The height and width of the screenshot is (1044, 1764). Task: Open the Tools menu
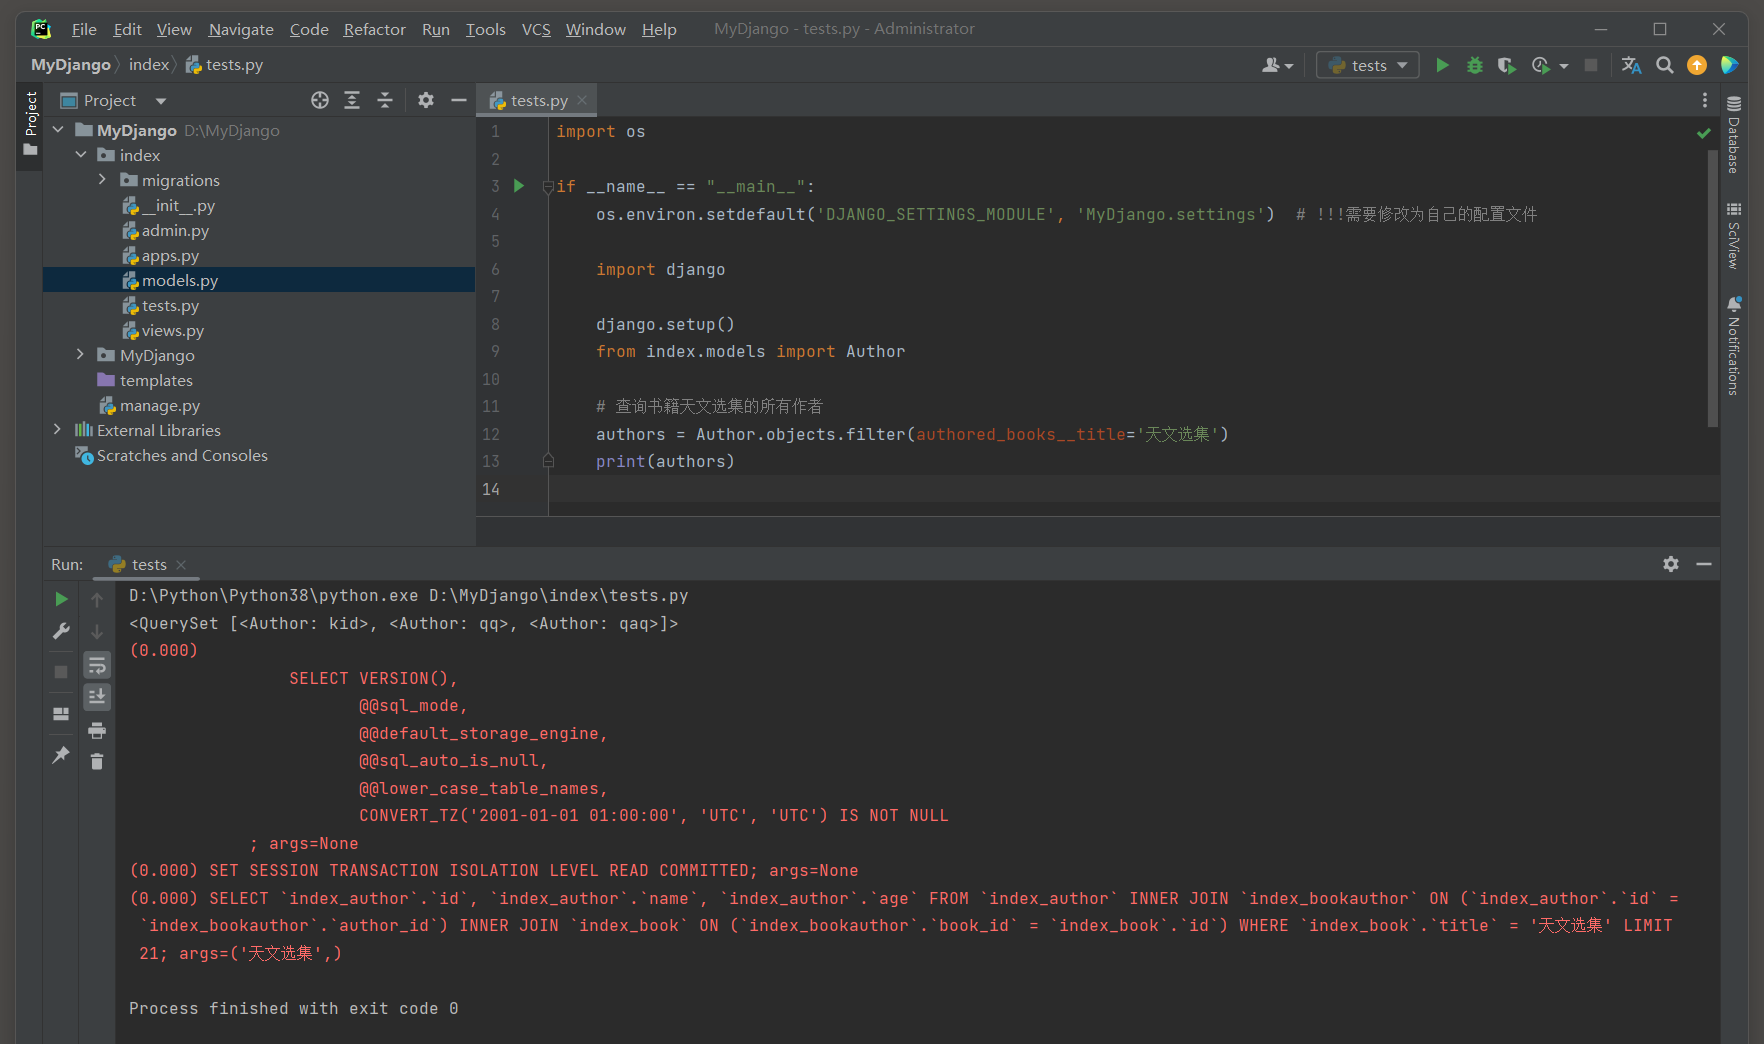(x=485, y=29)
